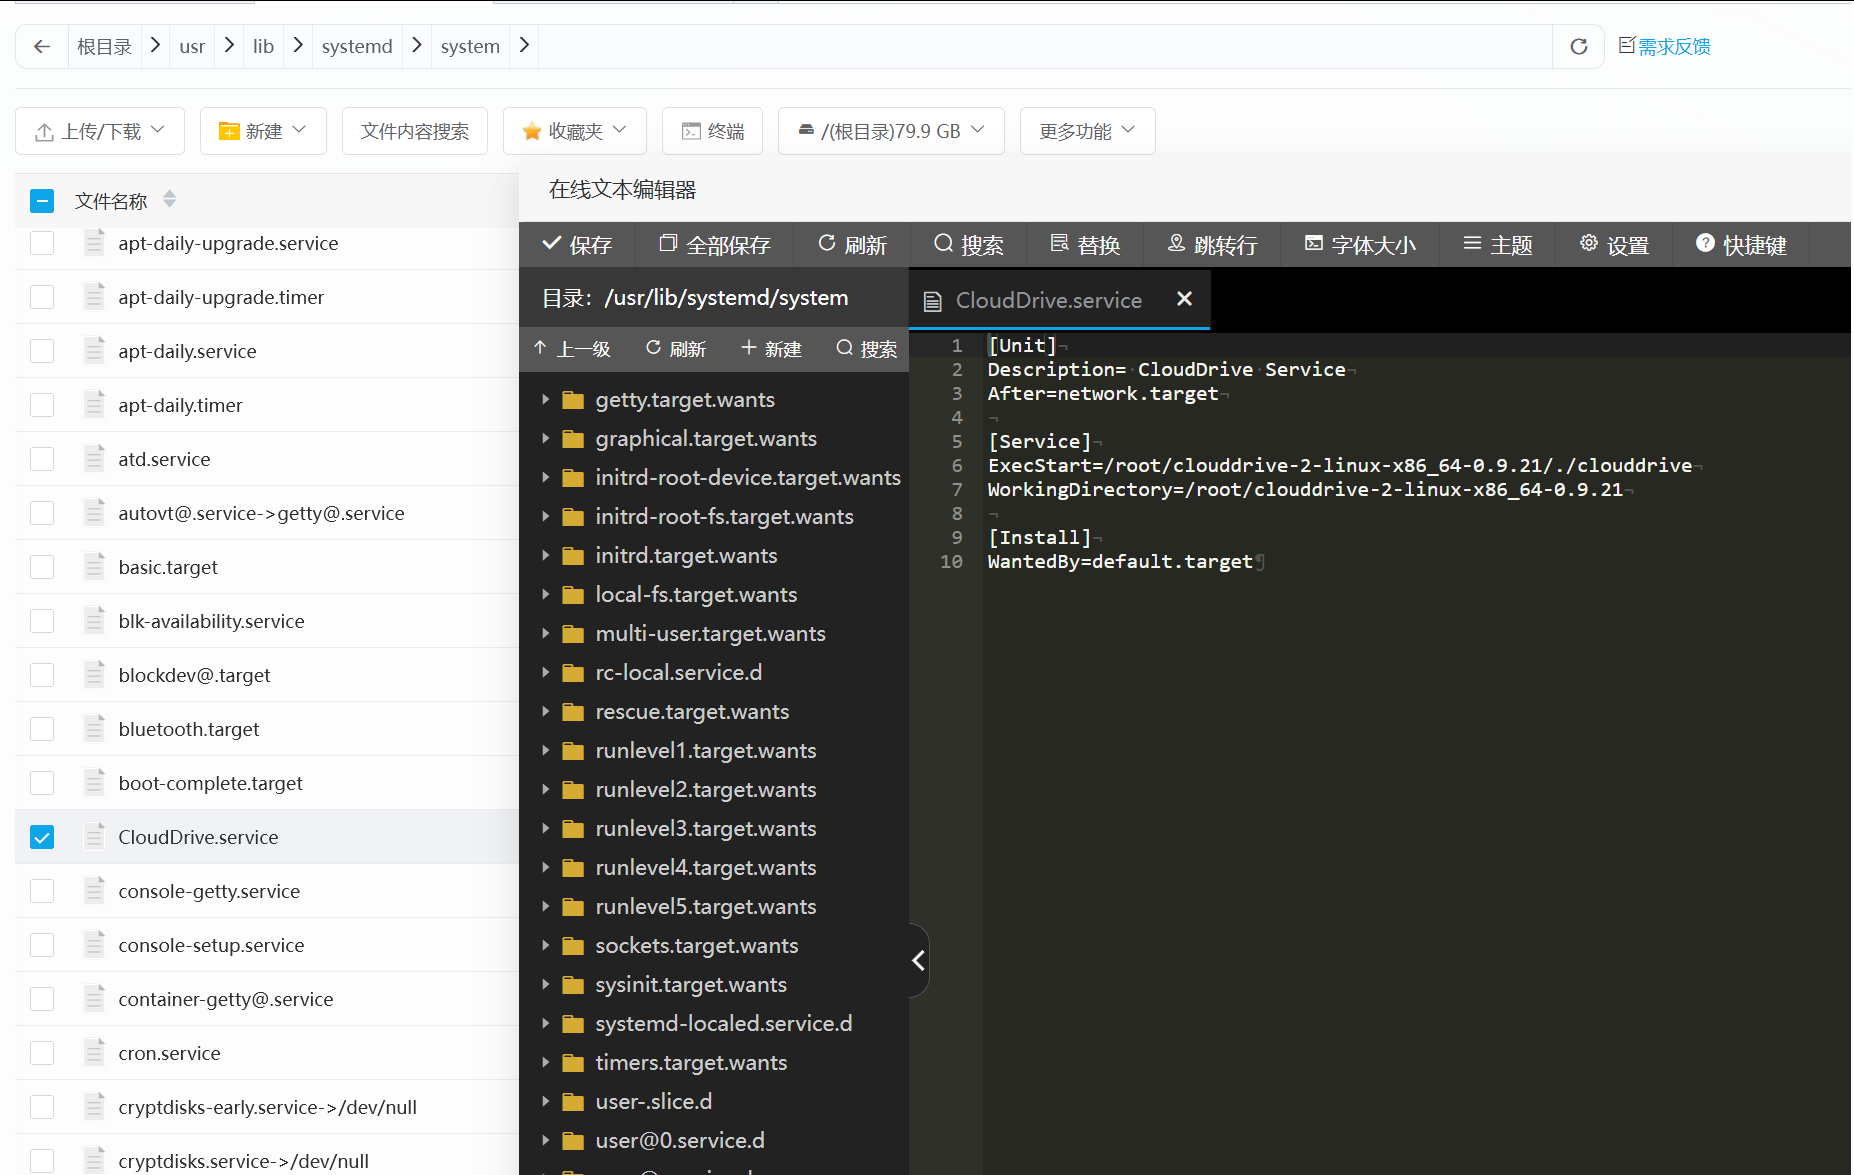This screenshot has width=1854, height=1175.
Task: Show keyboard shortcuts (快捷键)
Action: [1741, 245]
